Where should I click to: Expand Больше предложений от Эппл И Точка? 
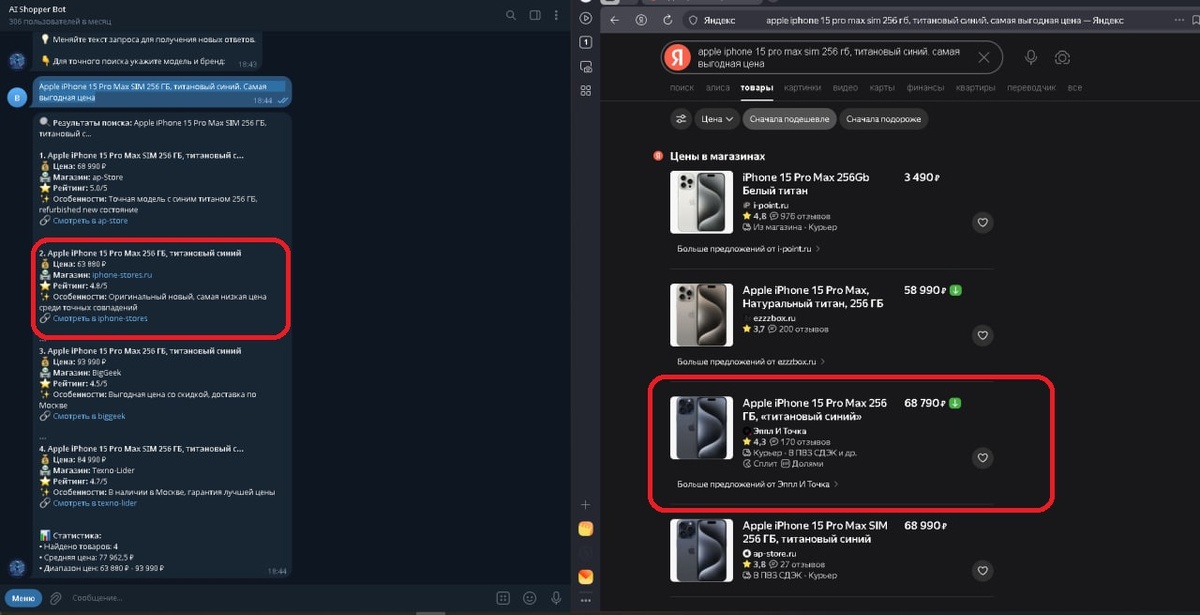[x=758, y=484]
